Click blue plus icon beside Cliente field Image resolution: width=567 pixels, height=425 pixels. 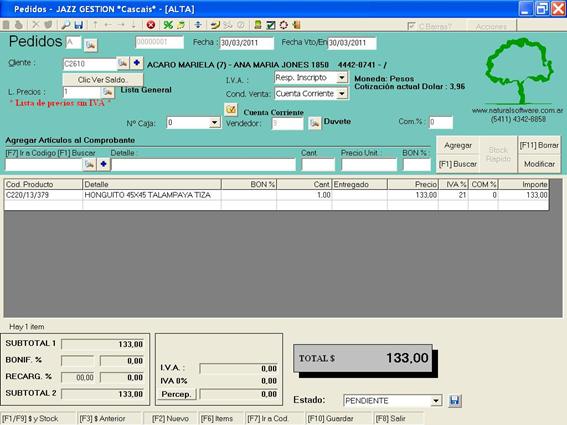click(x=137, y=63)
